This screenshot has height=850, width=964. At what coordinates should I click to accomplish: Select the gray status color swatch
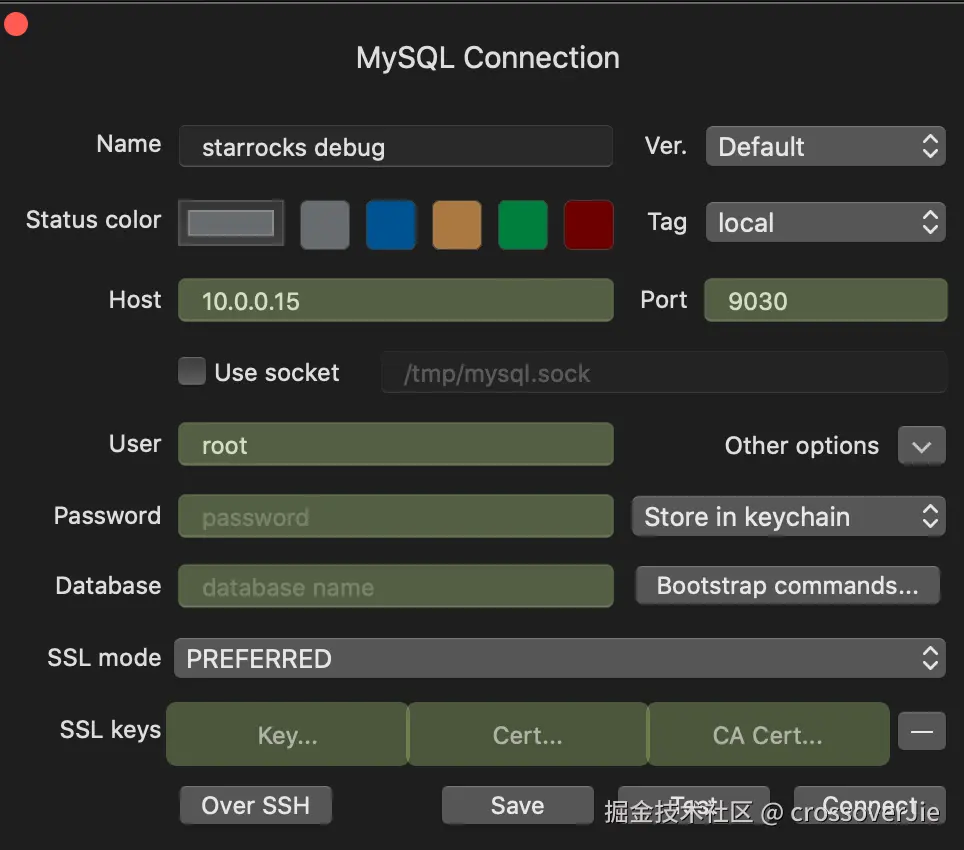(325, 224)
